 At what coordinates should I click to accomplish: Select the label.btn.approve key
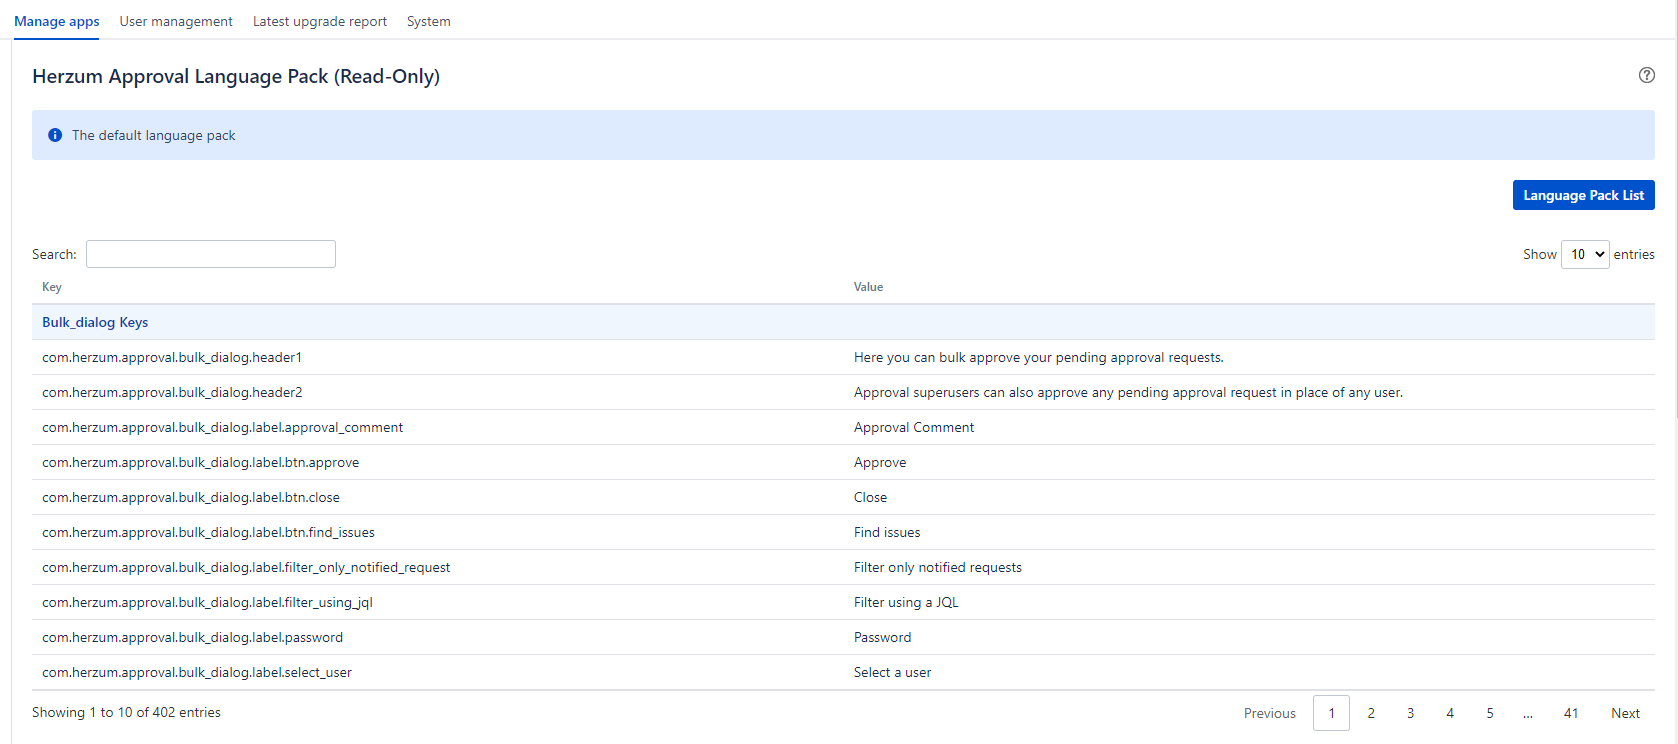[x=200, y=462]
